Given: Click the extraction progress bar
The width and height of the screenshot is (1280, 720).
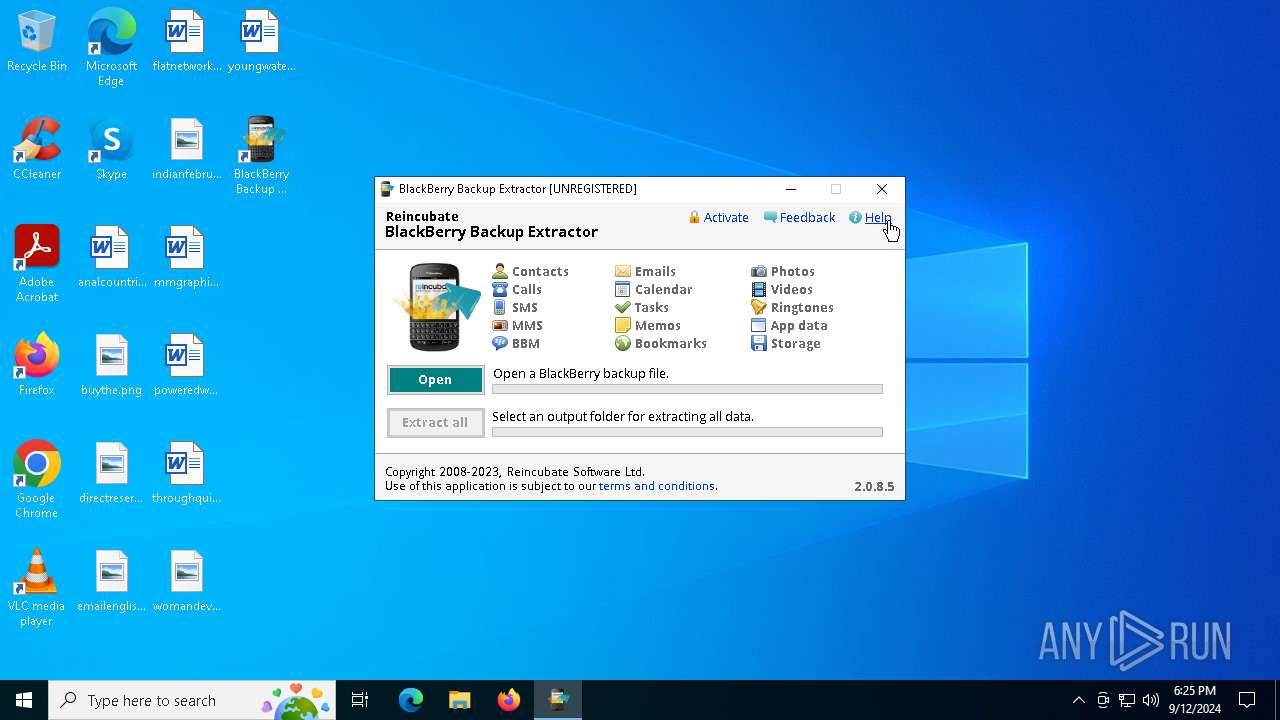Looking at the screenshot, I should (x=687, y=432).
